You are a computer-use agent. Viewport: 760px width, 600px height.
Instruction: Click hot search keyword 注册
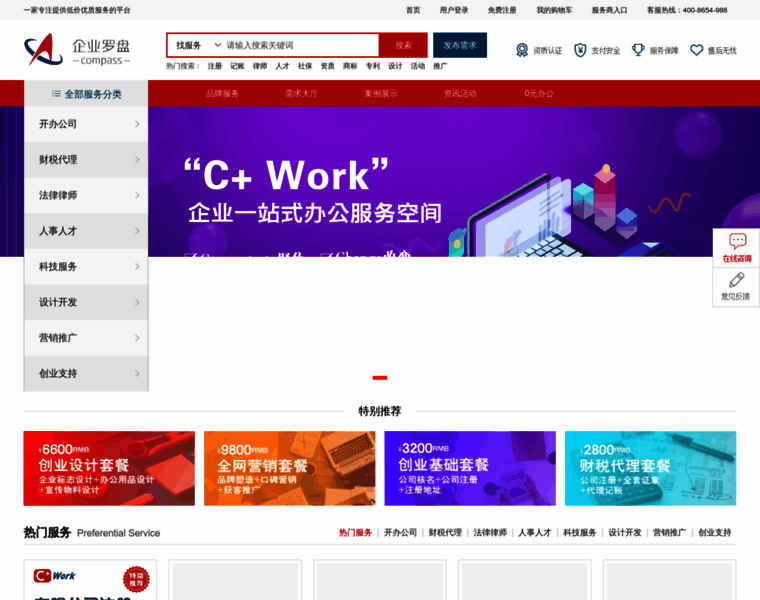coord(215,66)
